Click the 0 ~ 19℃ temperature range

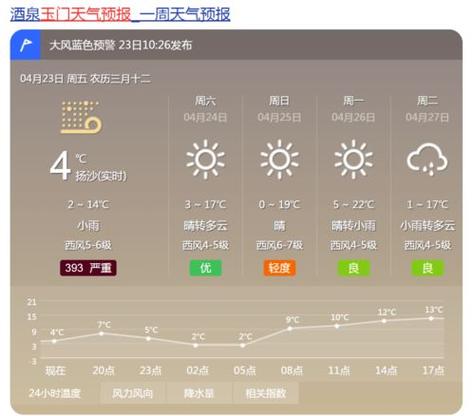[279, 204]
